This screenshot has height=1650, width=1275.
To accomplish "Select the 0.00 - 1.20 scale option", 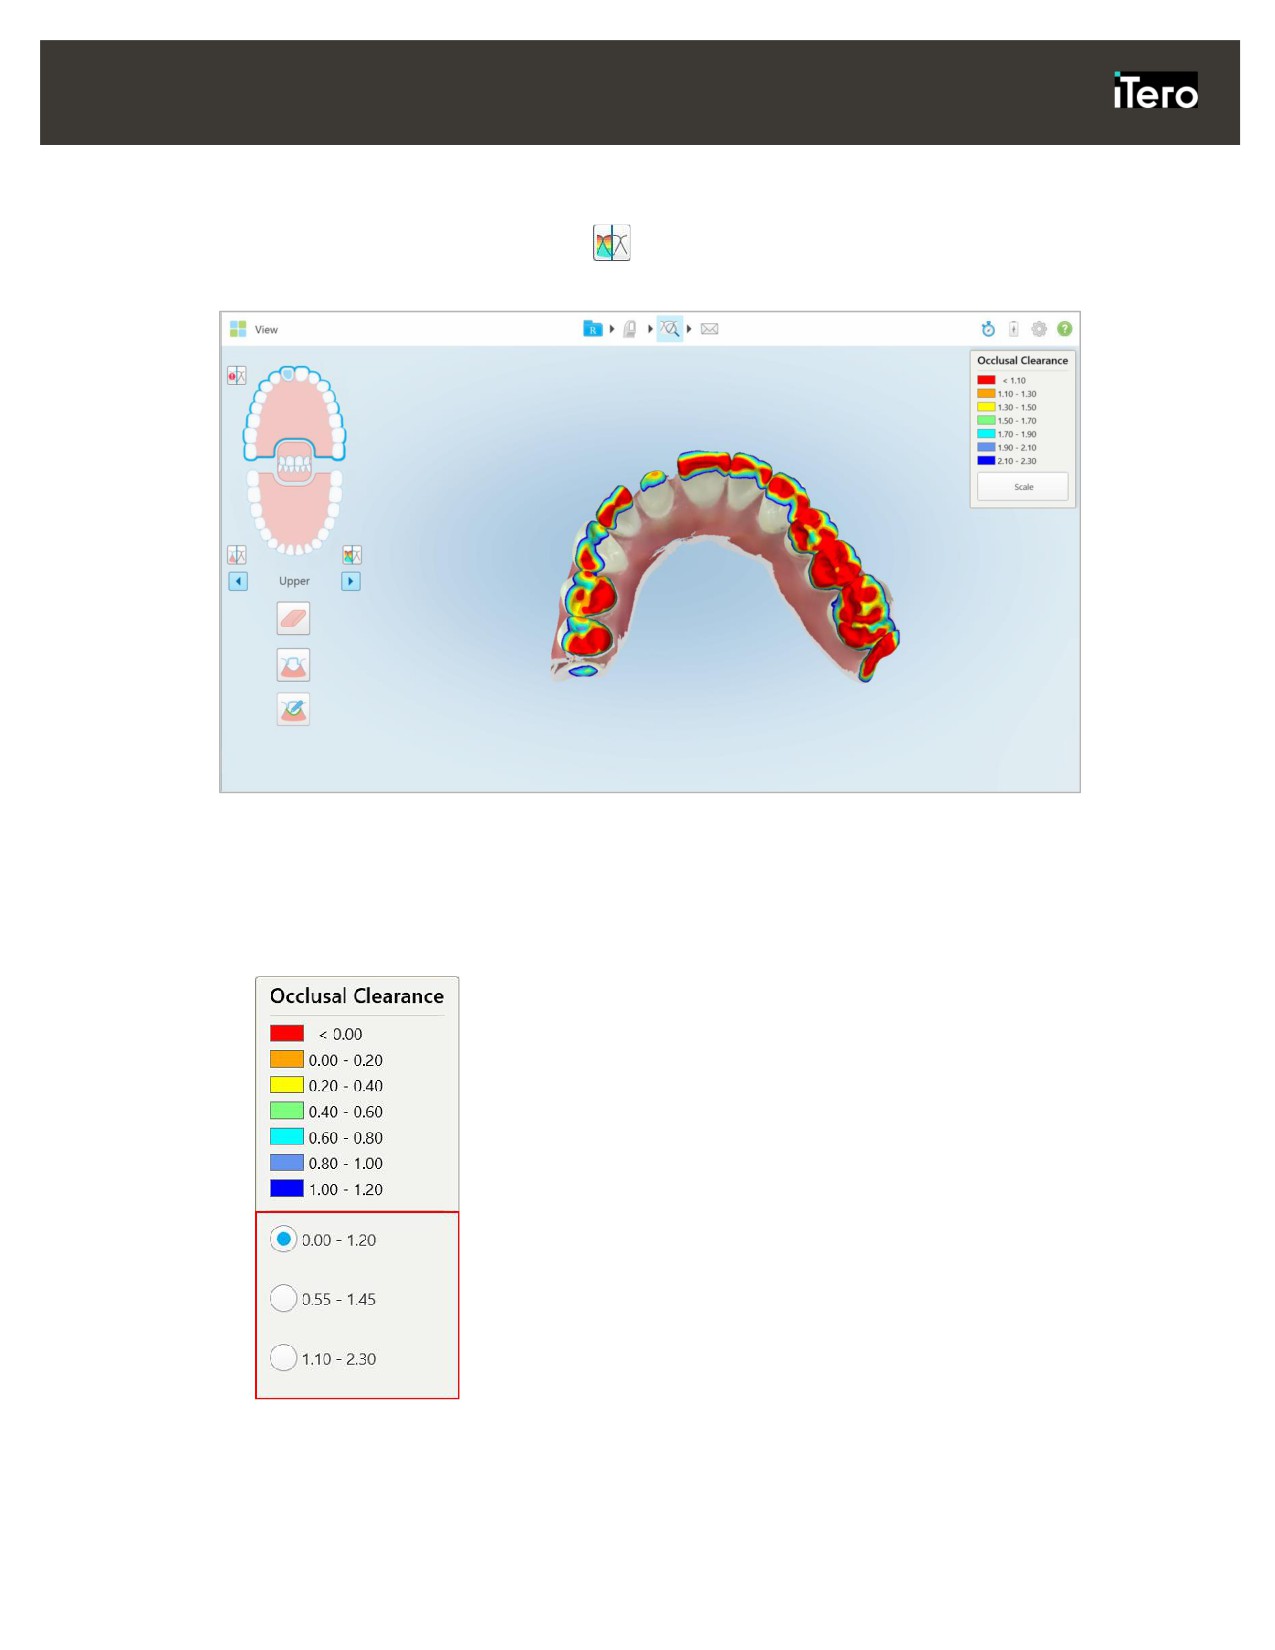I will pos(284,1239).
